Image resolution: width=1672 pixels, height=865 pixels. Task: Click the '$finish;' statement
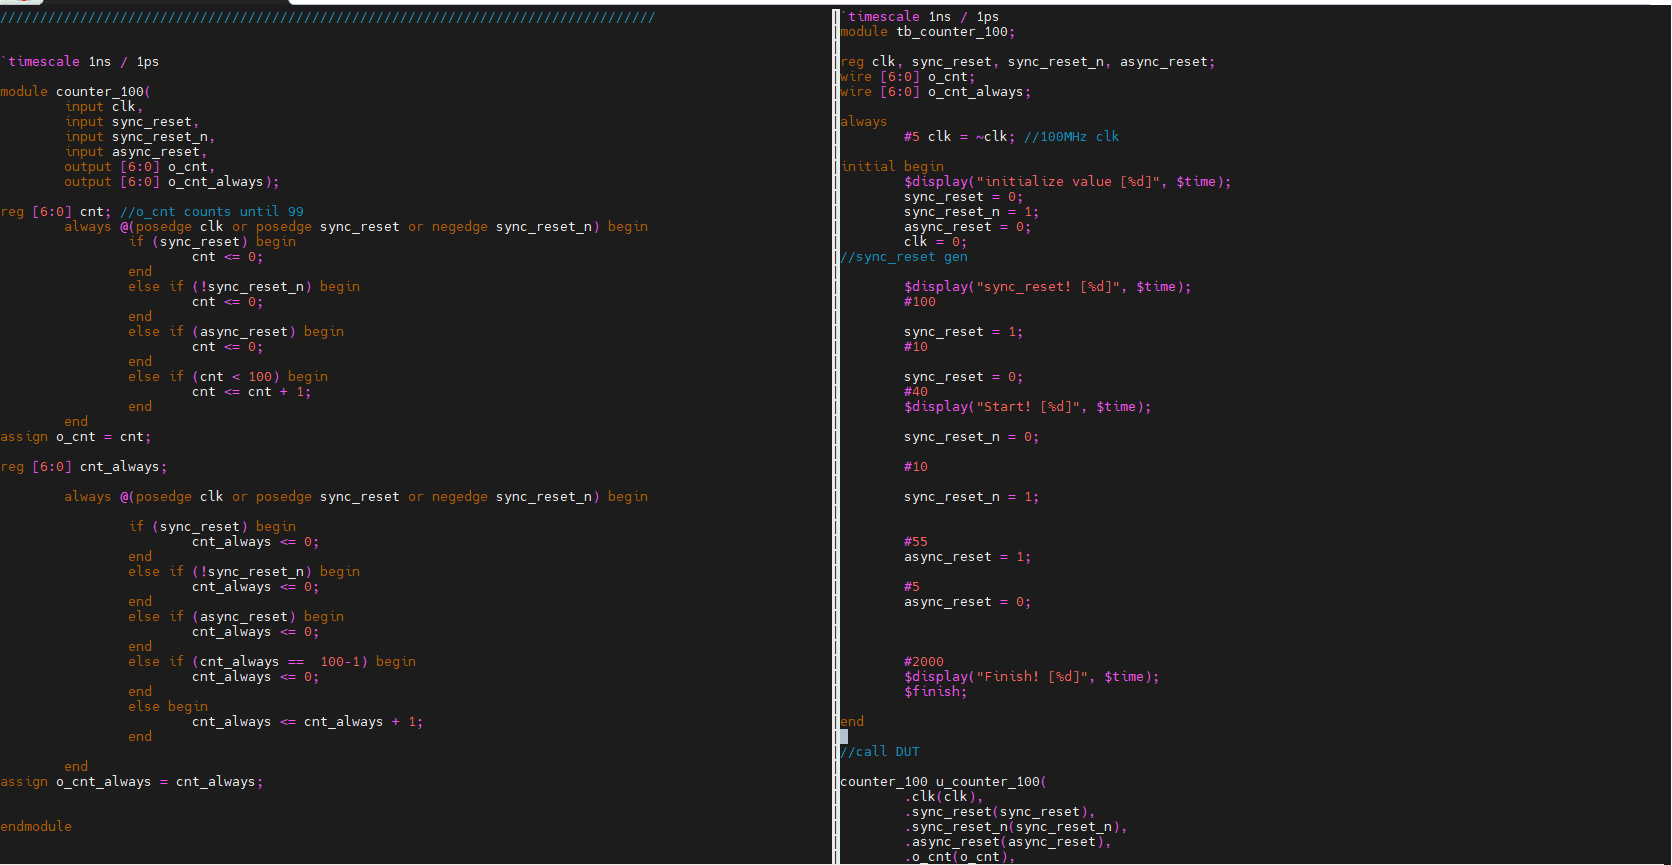936,692
